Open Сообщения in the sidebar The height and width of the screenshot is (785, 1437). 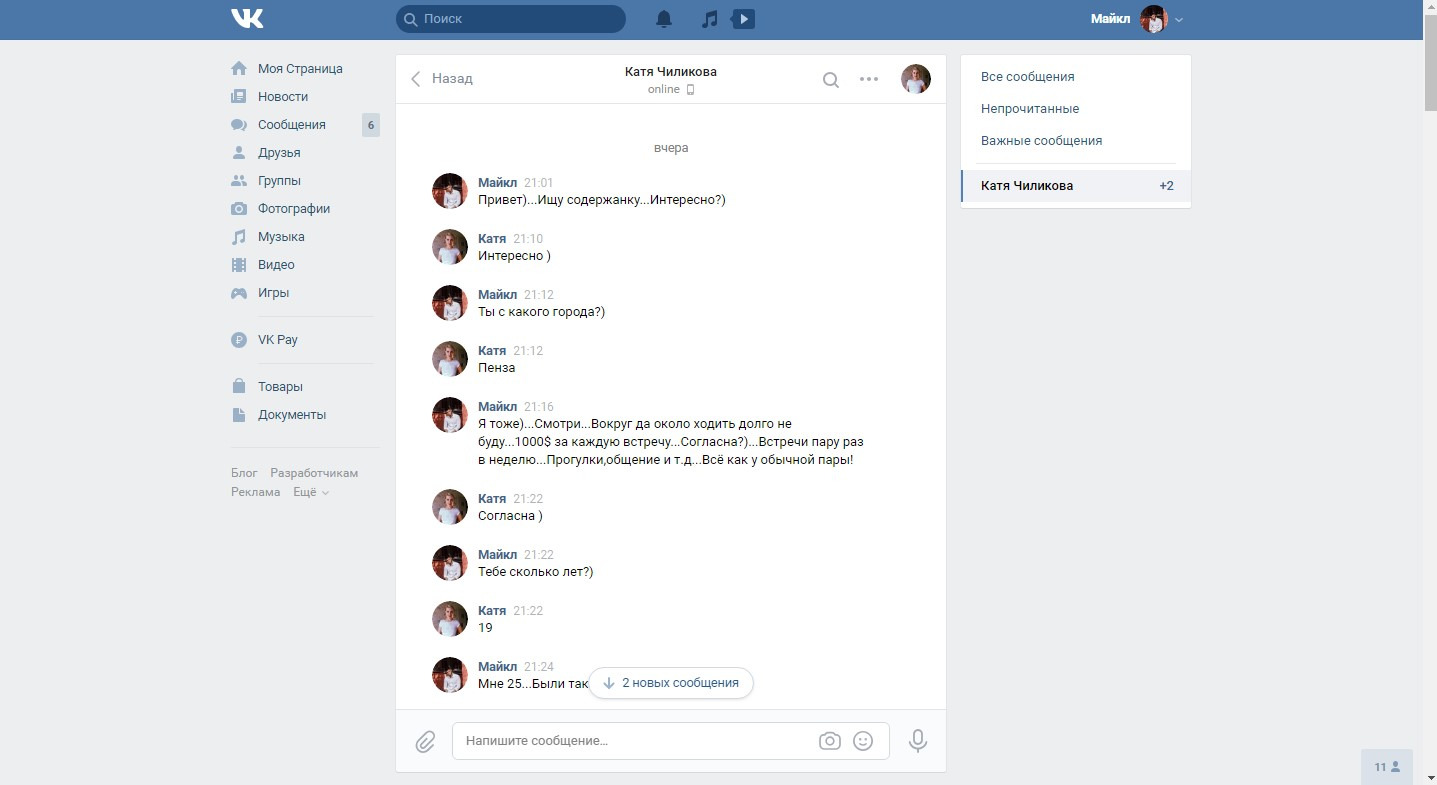[292, 125]
